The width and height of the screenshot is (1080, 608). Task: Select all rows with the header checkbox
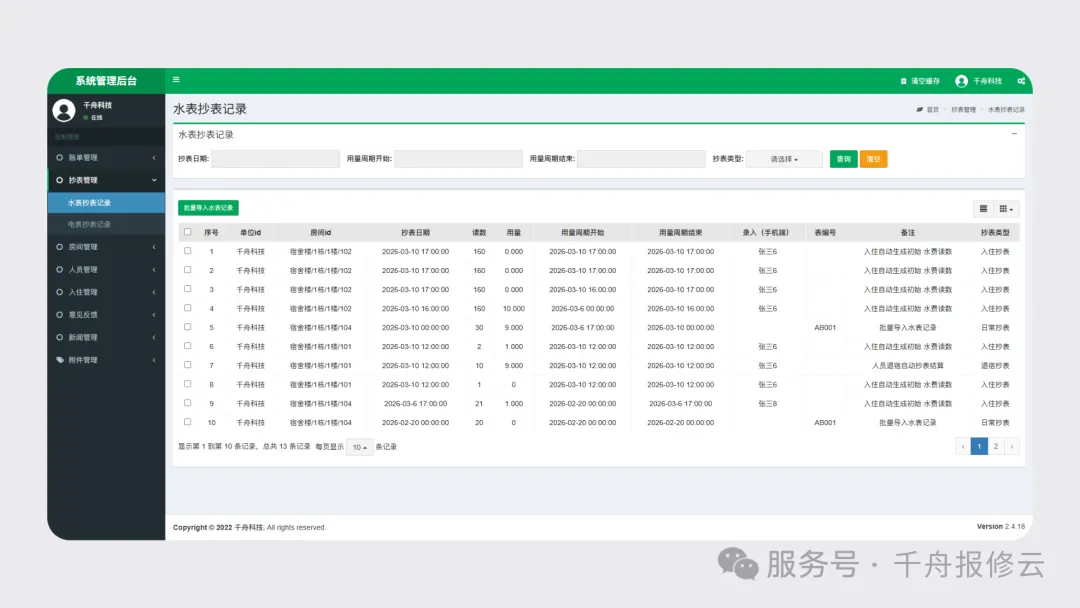pyautogui.click(x=187, y=231)
